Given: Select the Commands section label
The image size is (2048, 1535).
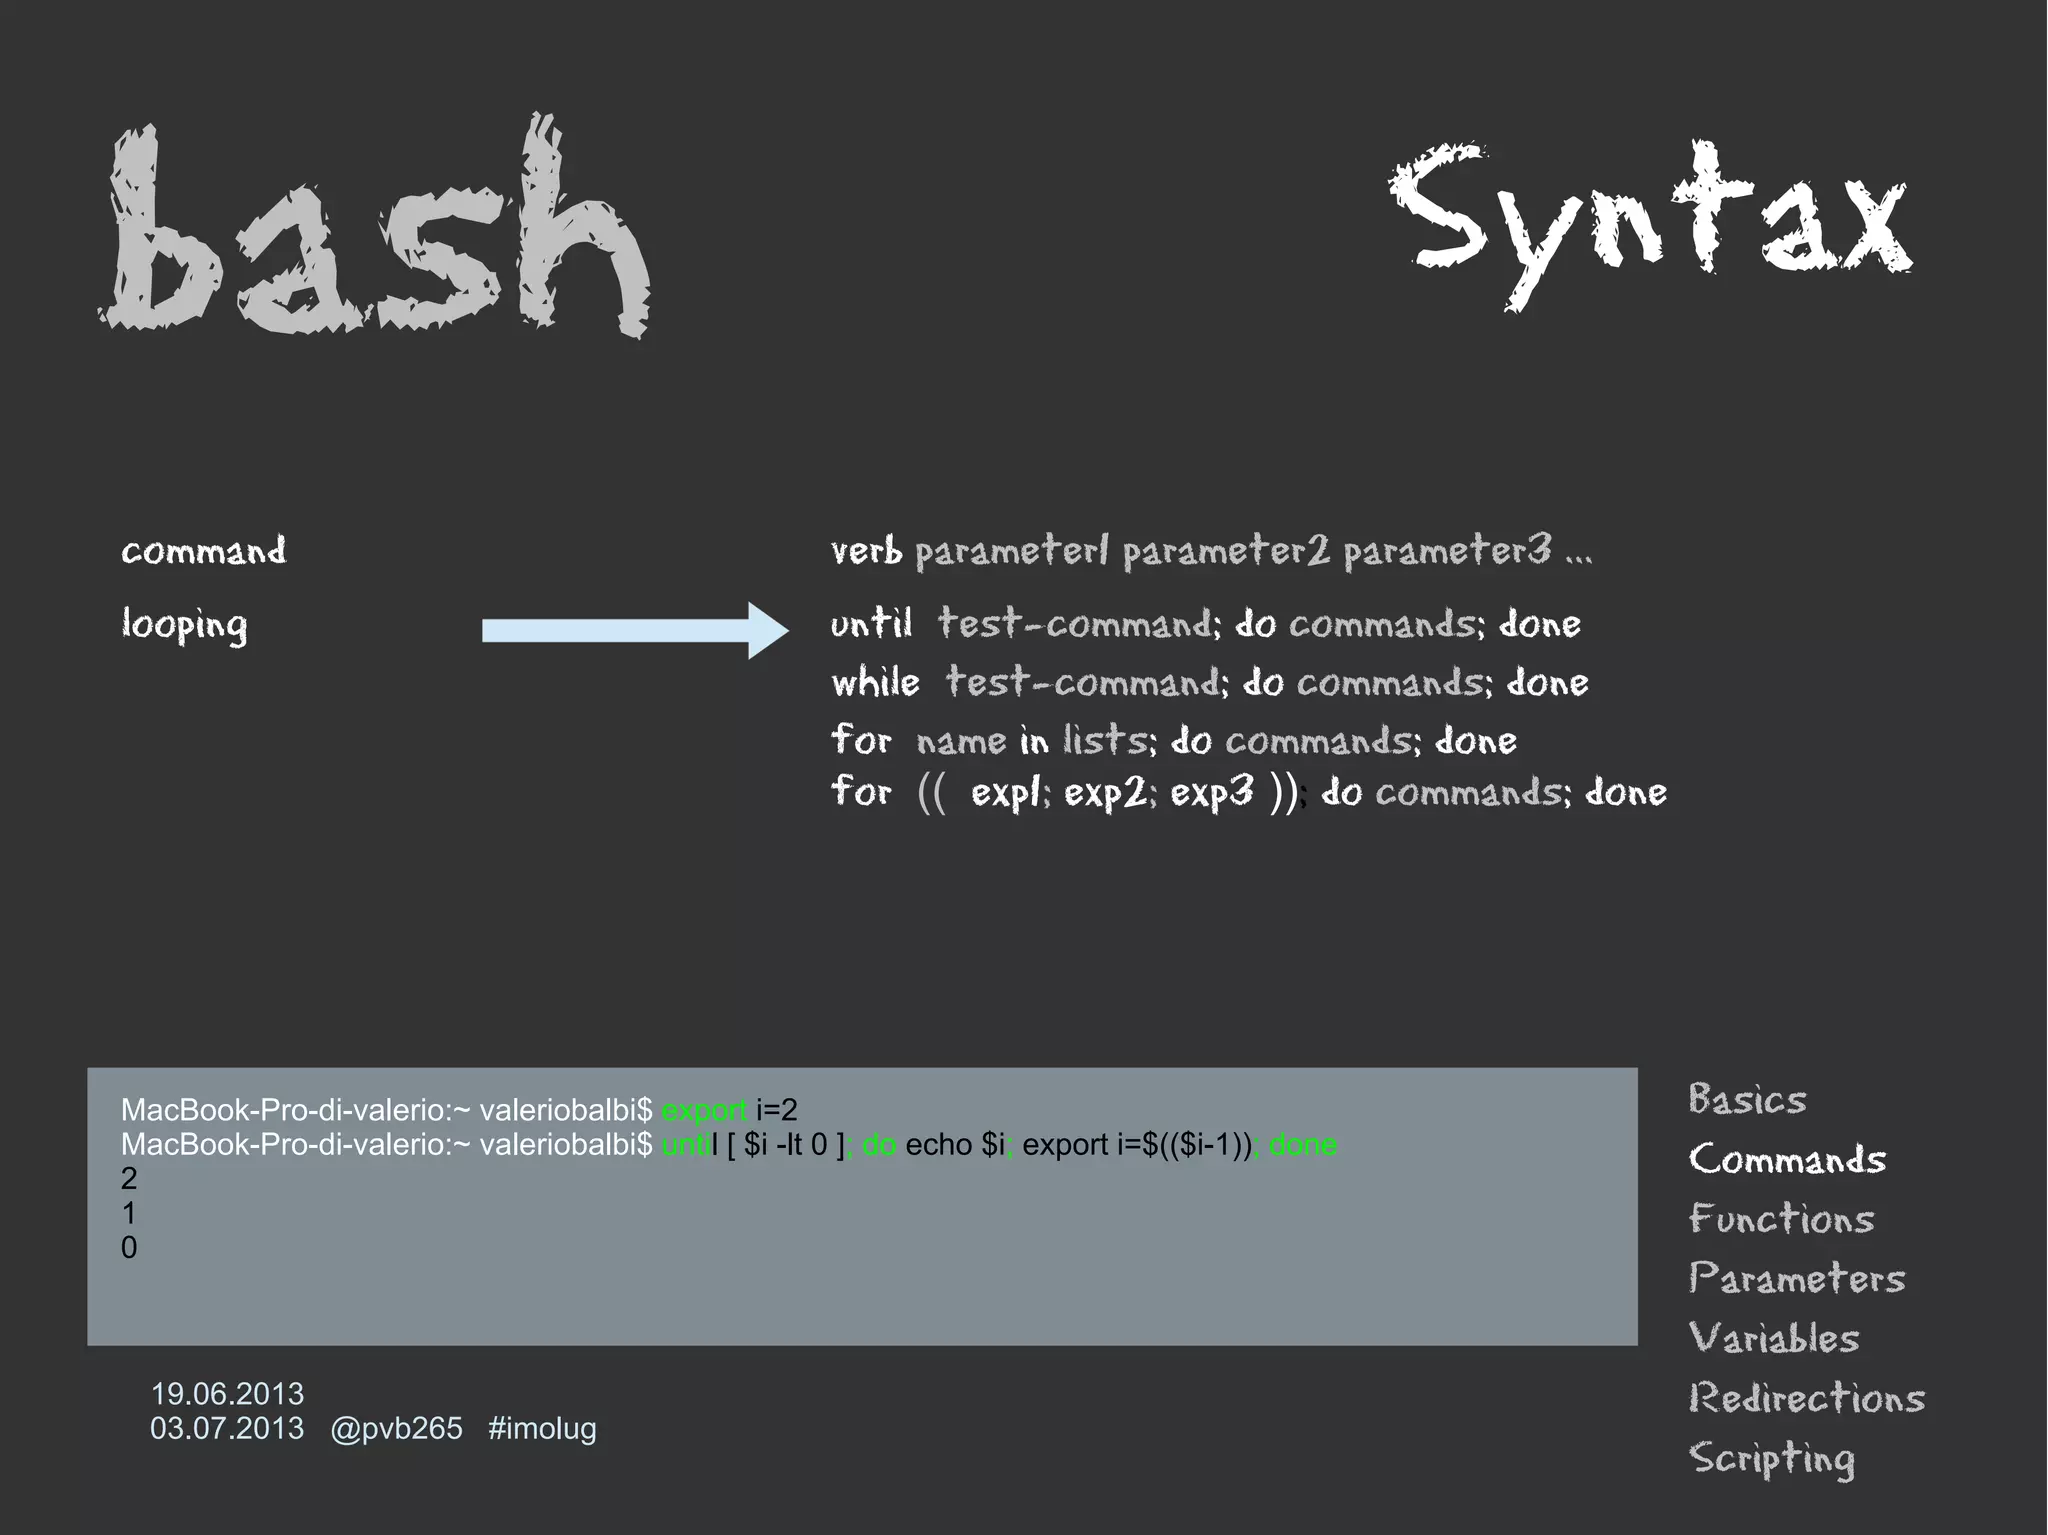Looking at the screenshot, I should pyautogui.click(x=1787, y=1159).
